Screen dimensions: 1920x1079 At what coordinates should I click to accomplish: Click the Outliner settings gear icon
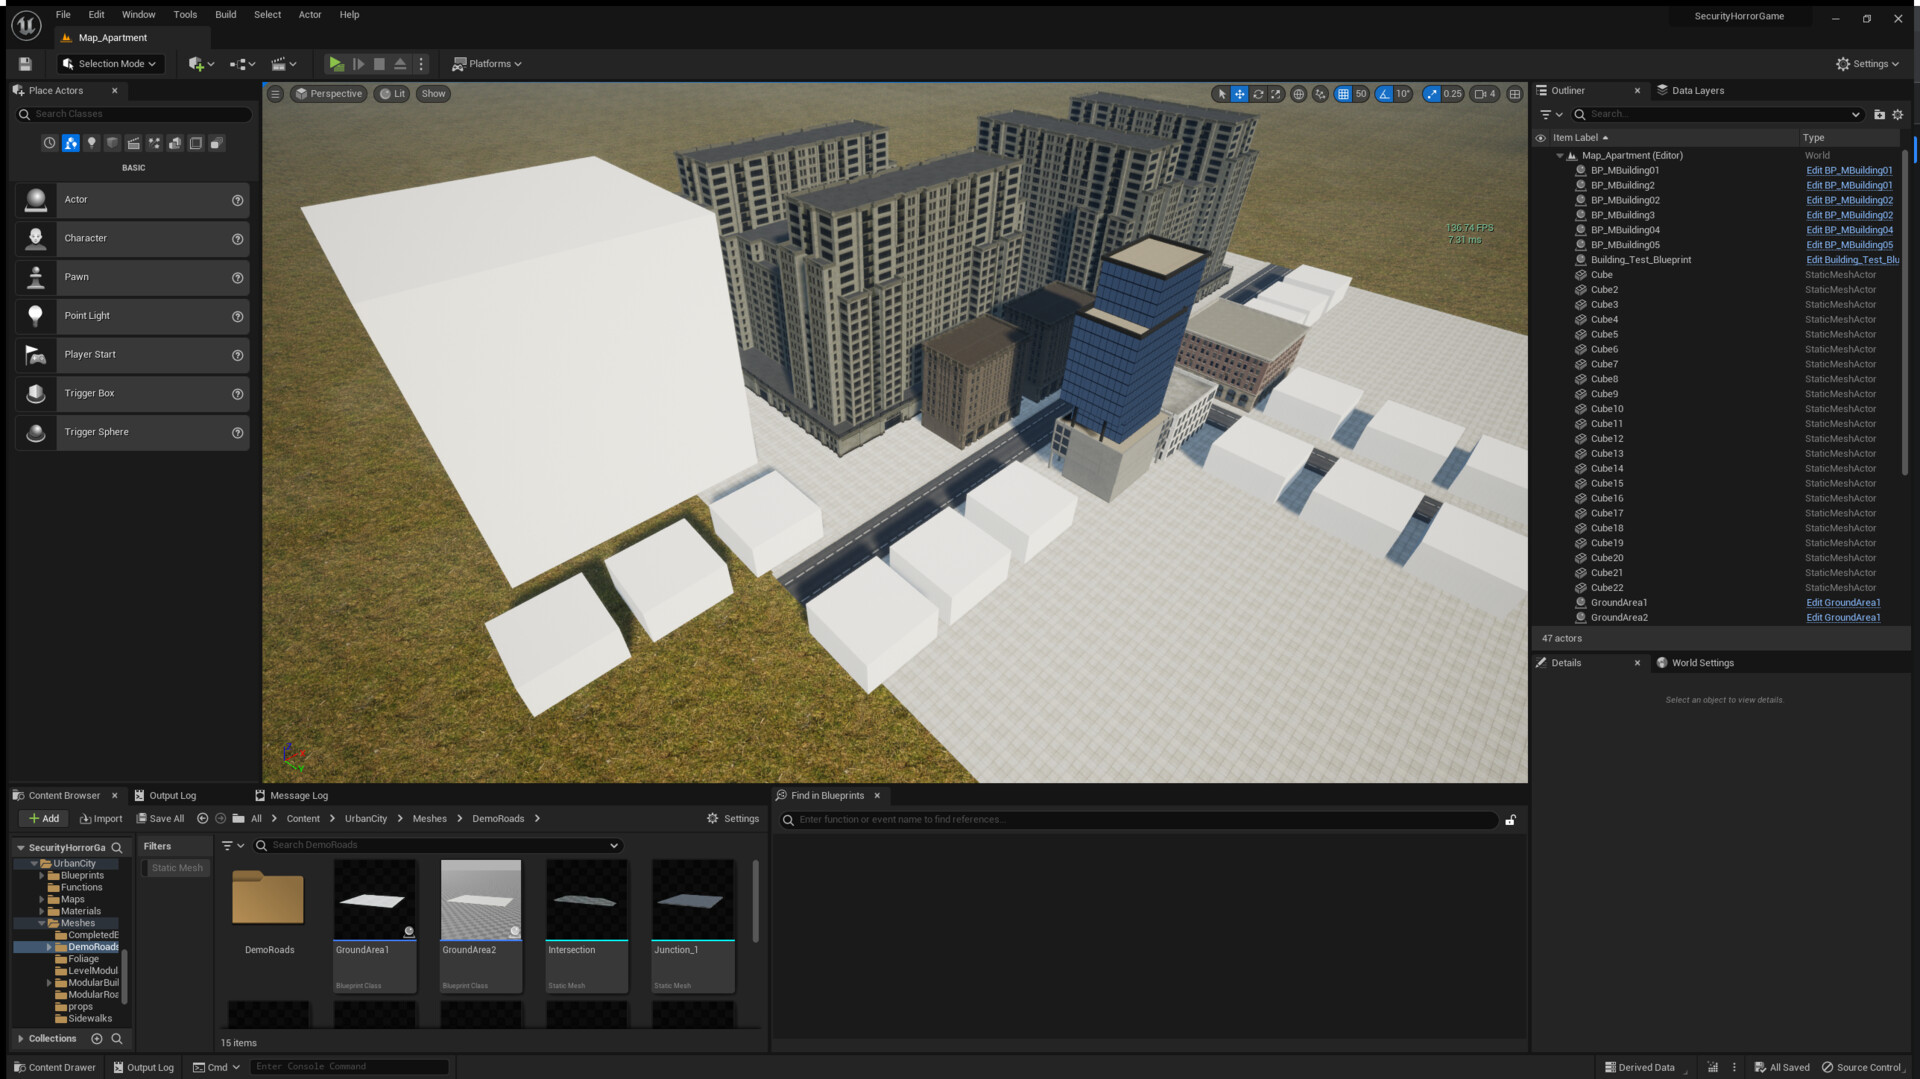1897,115
